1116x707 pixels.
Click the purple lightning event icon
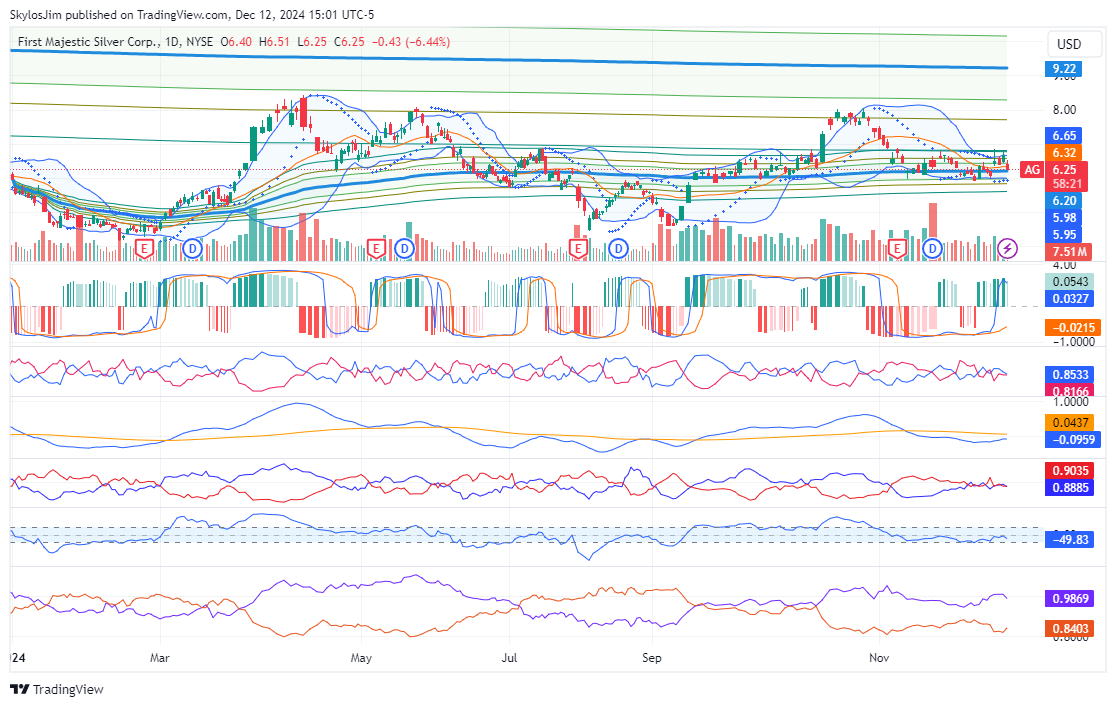(1008, 247)
